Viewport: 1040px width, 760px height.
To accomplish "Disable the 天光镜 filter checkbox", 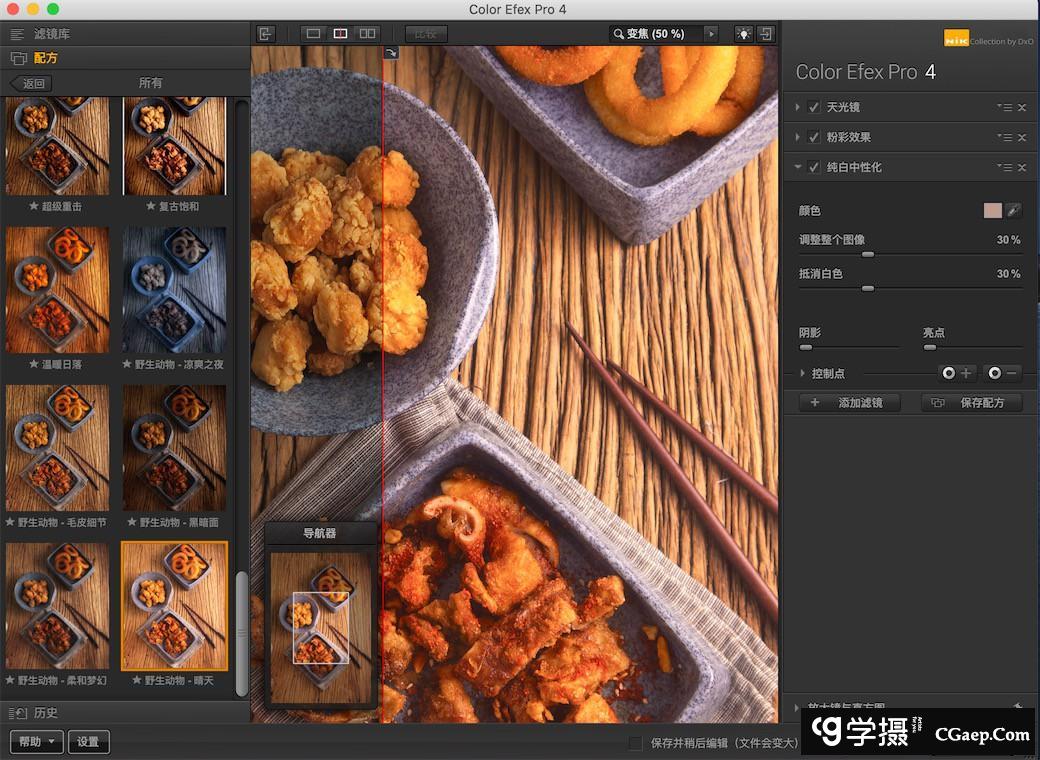I will point(814,108).
